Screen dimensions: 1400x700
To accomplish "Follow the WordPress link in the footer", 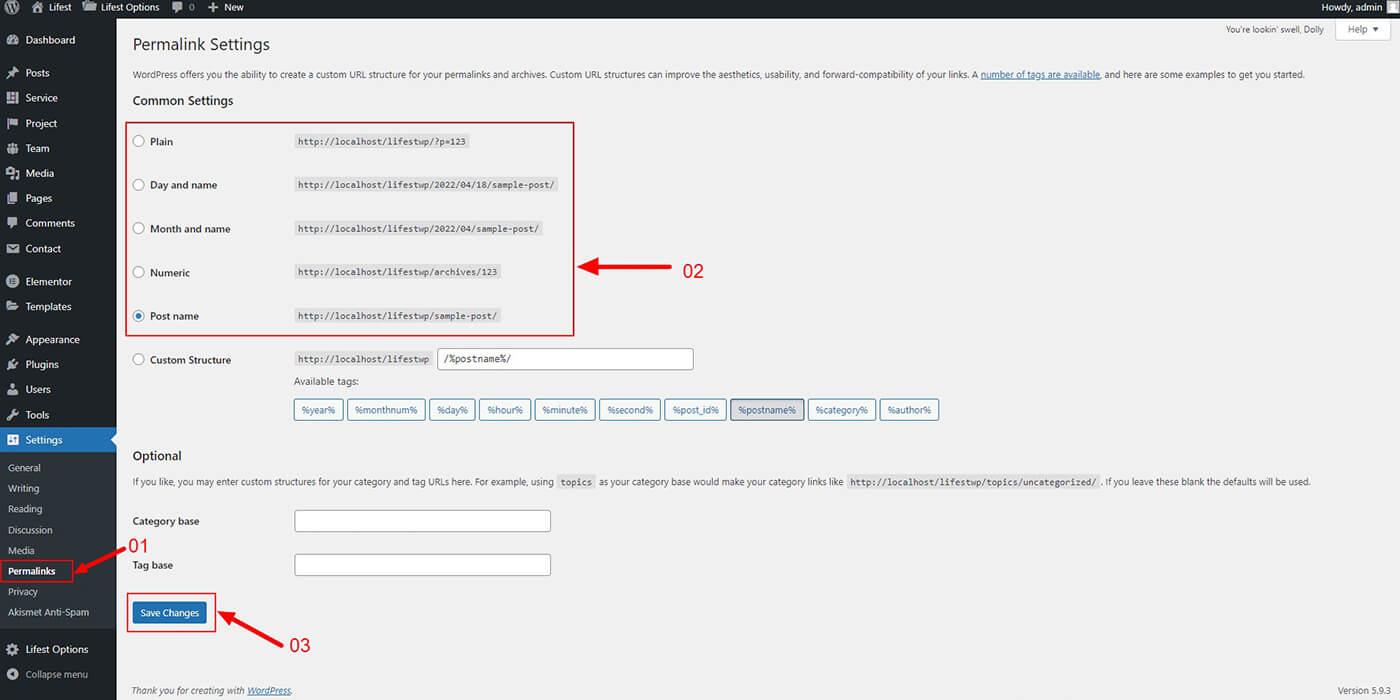I will point(269,690).
